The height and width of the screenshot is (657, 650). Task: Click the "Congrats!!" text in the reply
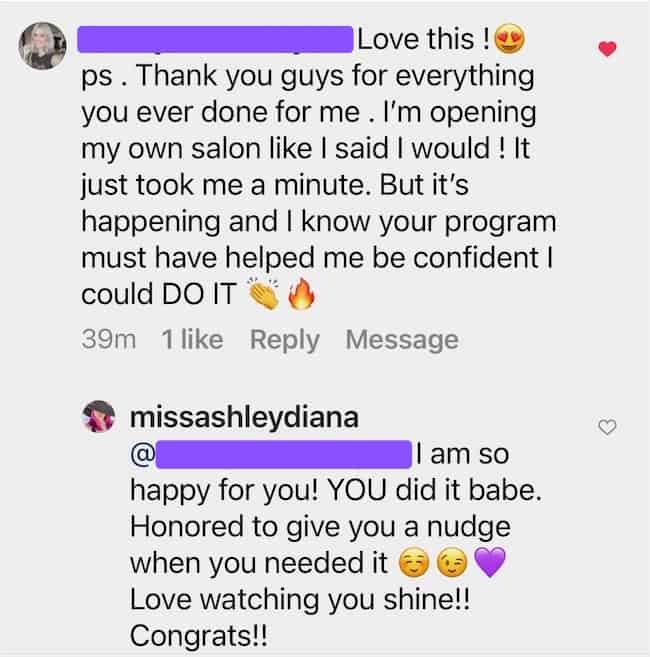(198, 636)
